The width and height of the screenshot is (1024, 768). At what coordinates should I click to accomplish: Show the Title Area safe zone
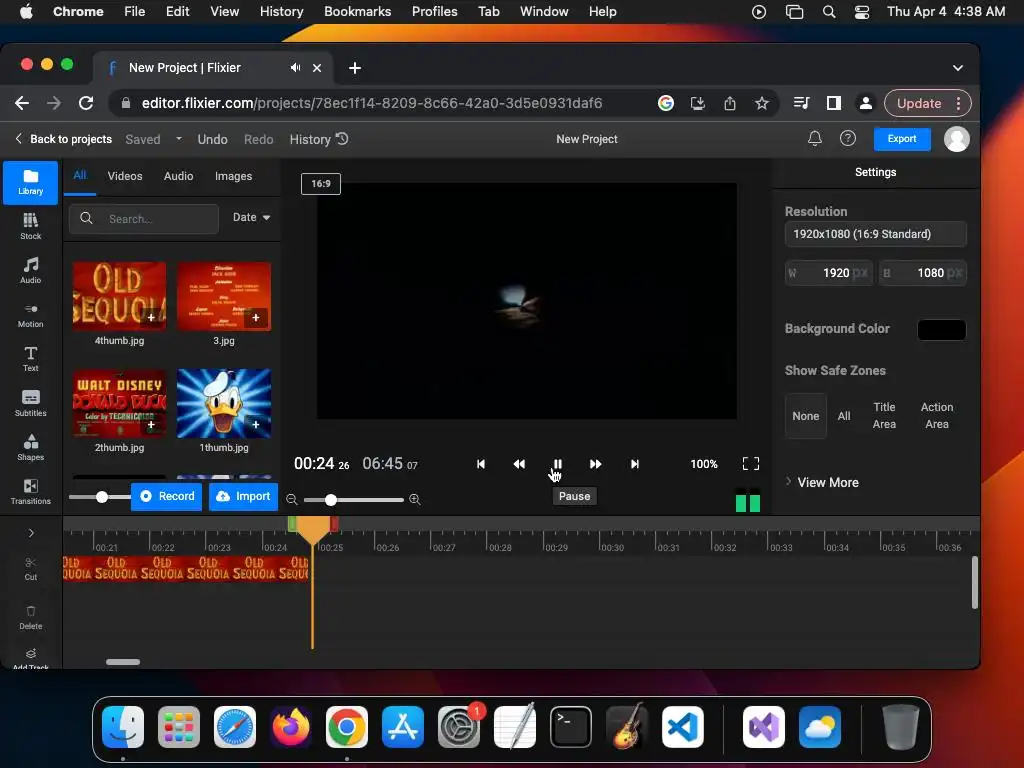tap(884, 415)
